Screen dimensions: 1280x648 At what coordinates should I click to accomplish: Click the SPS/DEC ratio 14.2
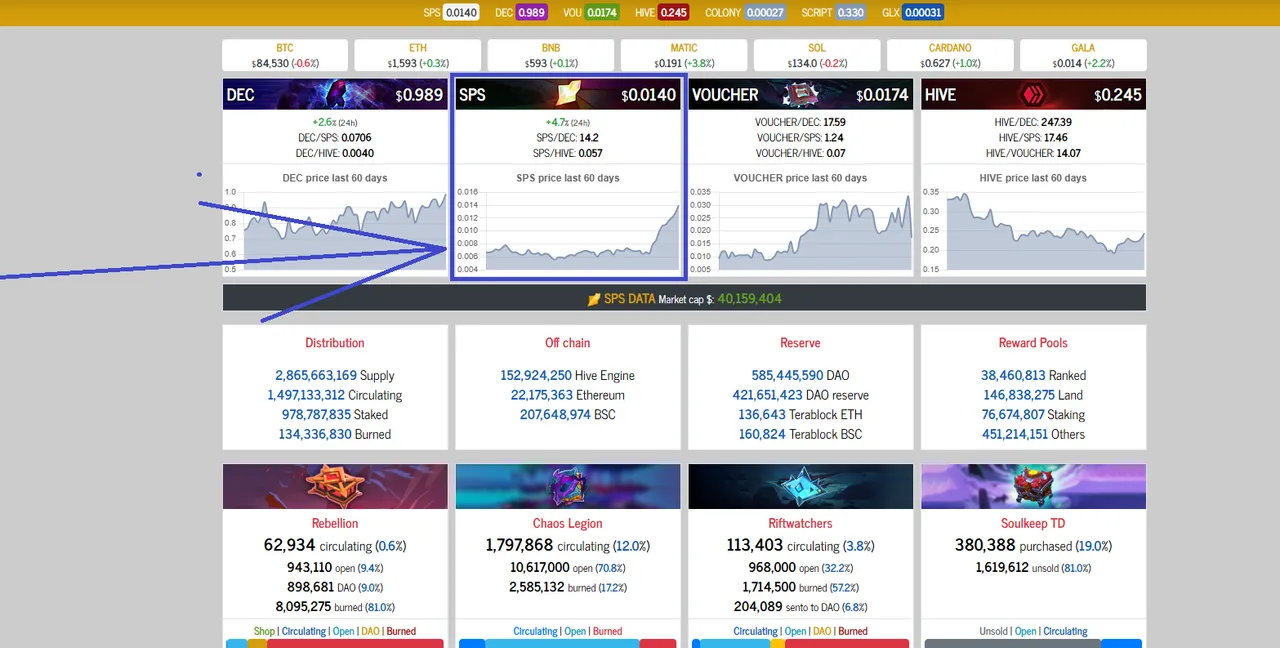(589, 138)
